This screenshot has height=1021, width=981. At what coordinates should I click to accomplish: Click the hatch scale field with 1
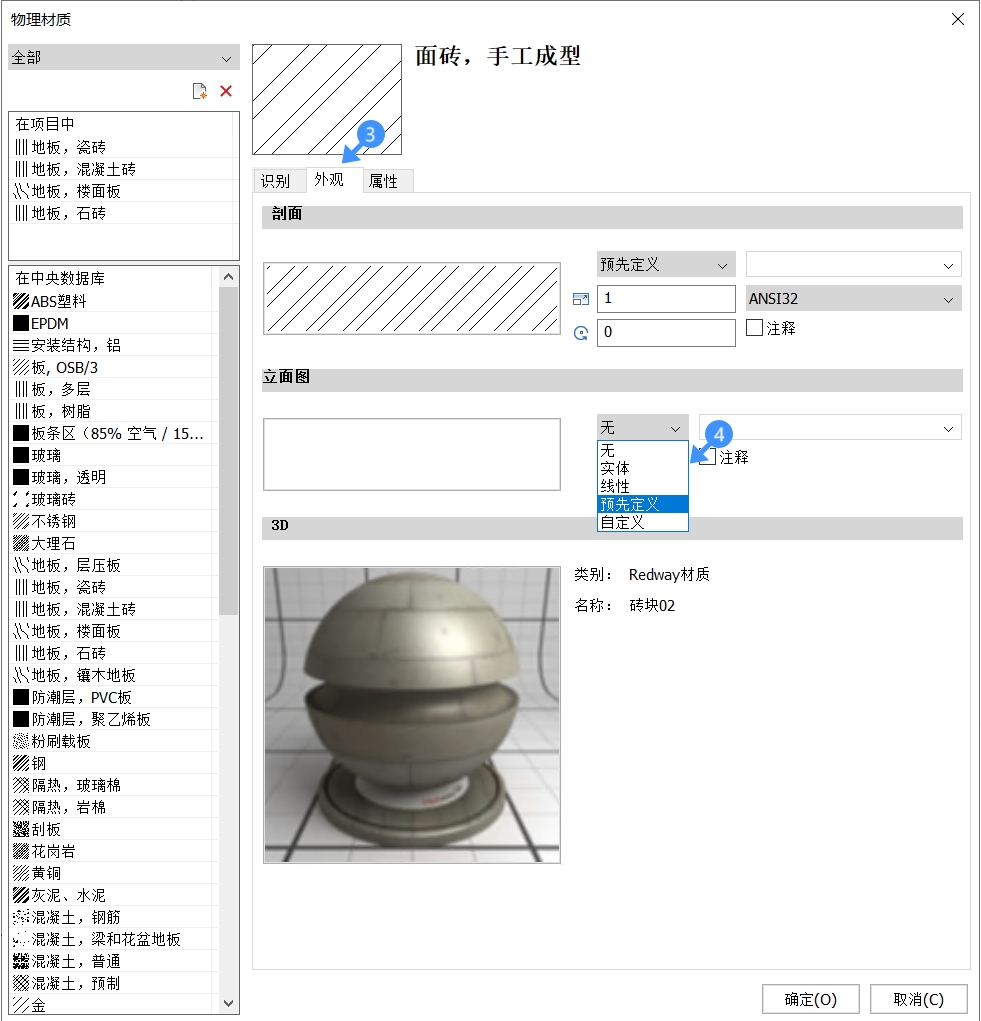pyautogui.click(x=666, y=299)
